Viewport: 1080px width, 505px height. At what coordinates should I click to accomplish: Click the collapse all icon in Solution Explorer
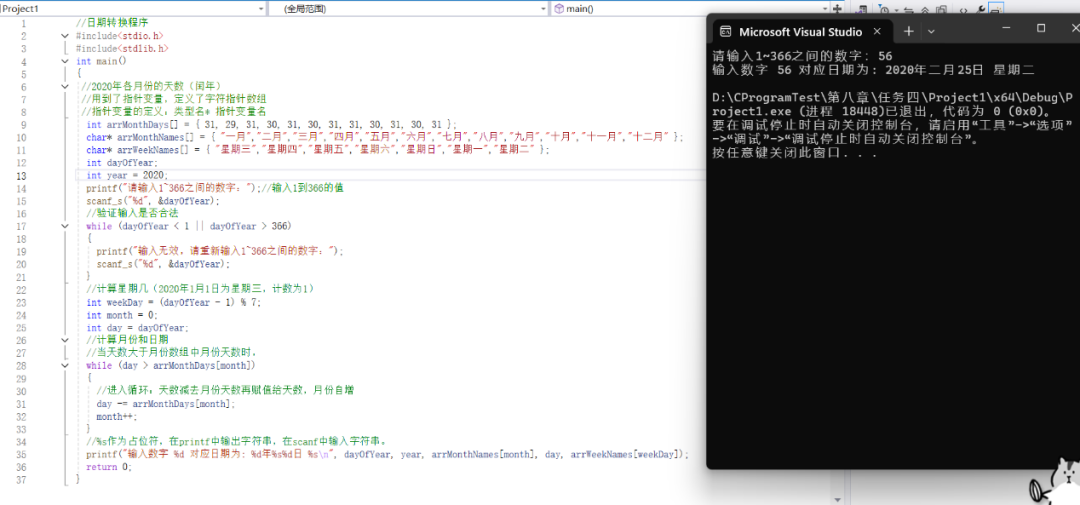(x=925, y=10)
